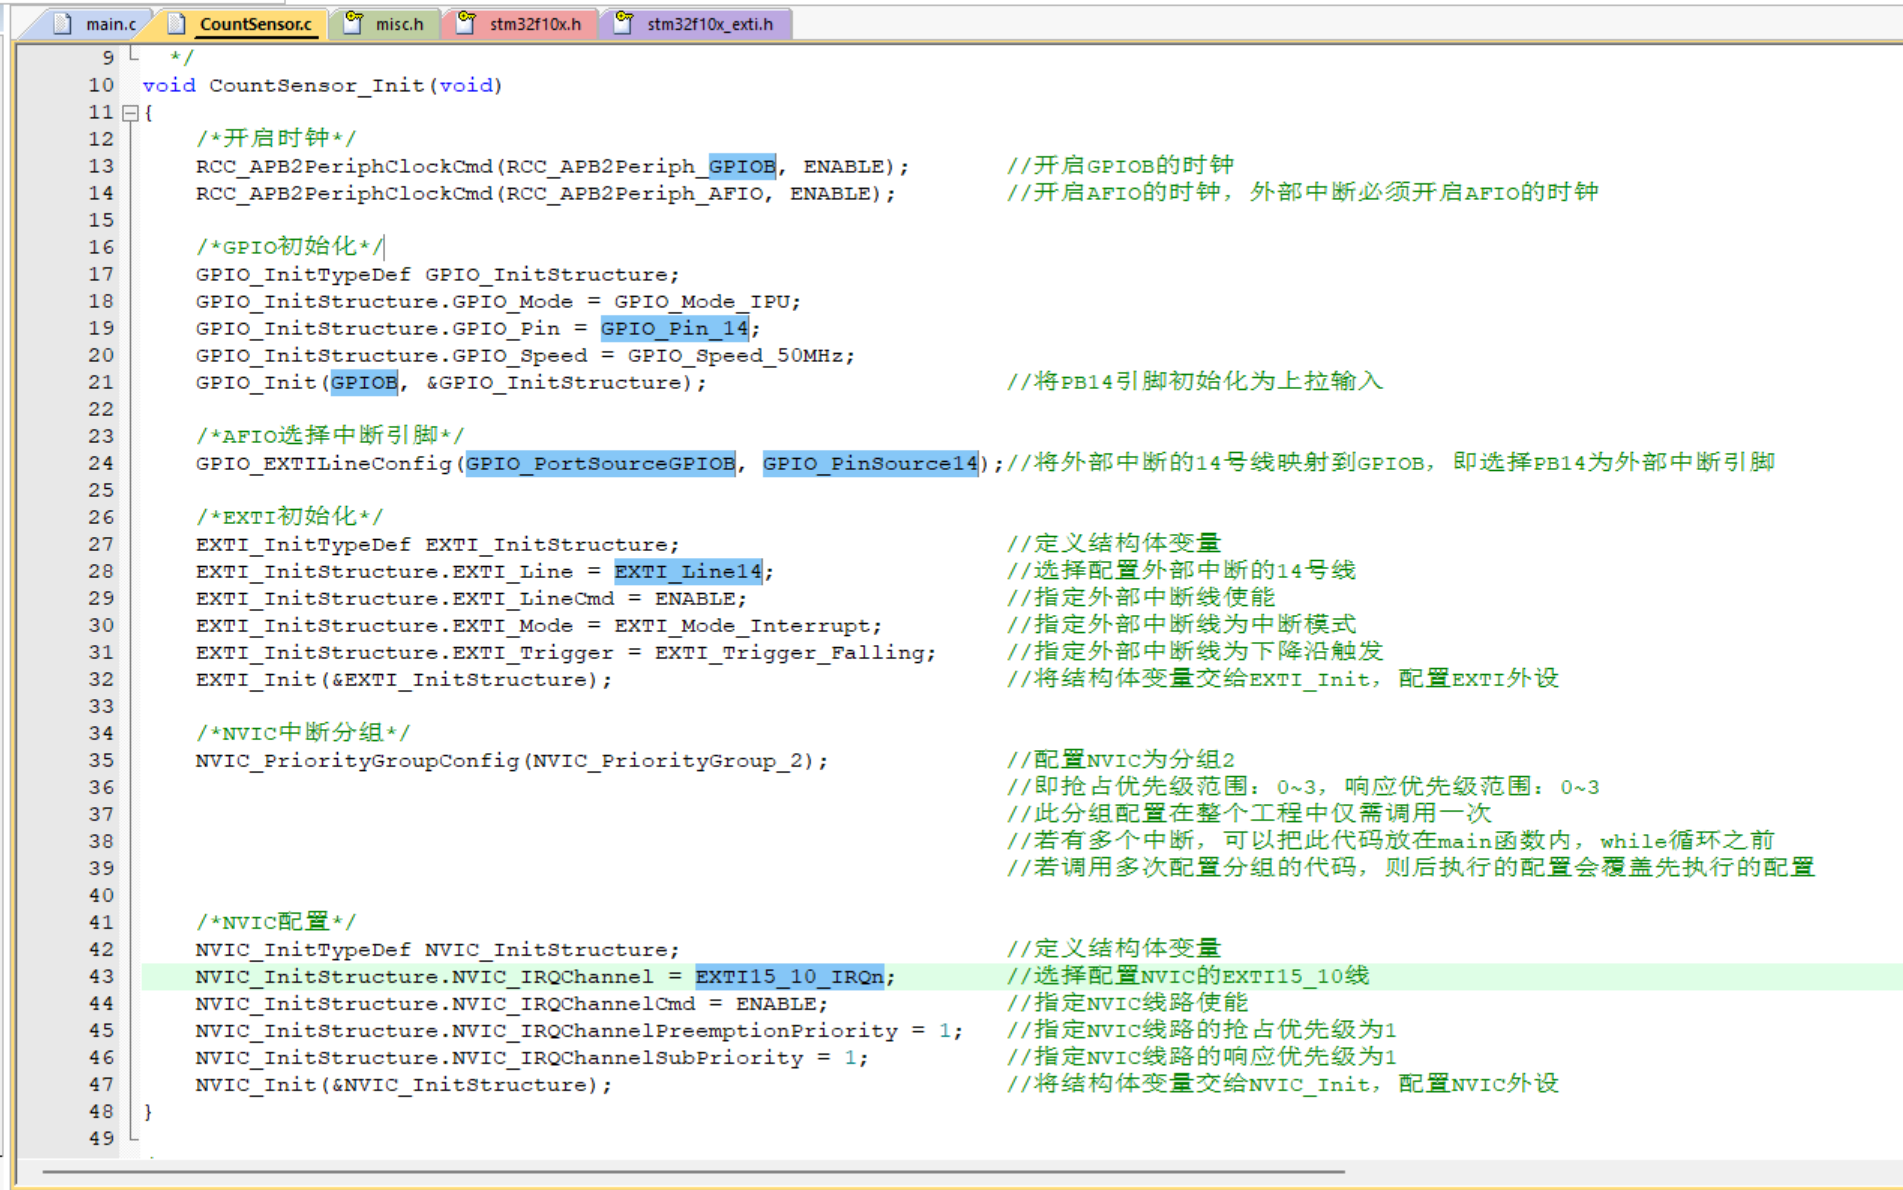1903x1190 pixels.
Task: Click NVIC_IRQChannelPreemptionPriority text
Action: coord(675,1030)
